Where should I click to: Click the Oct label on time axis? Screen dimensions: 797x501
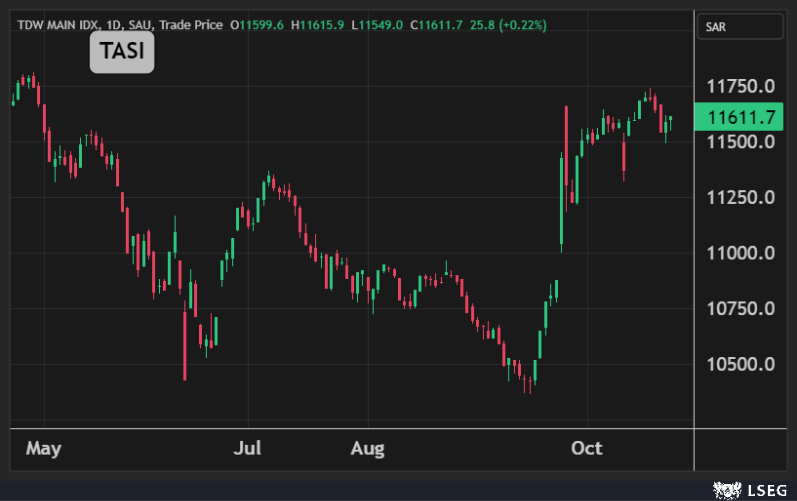tap(586, 448)
